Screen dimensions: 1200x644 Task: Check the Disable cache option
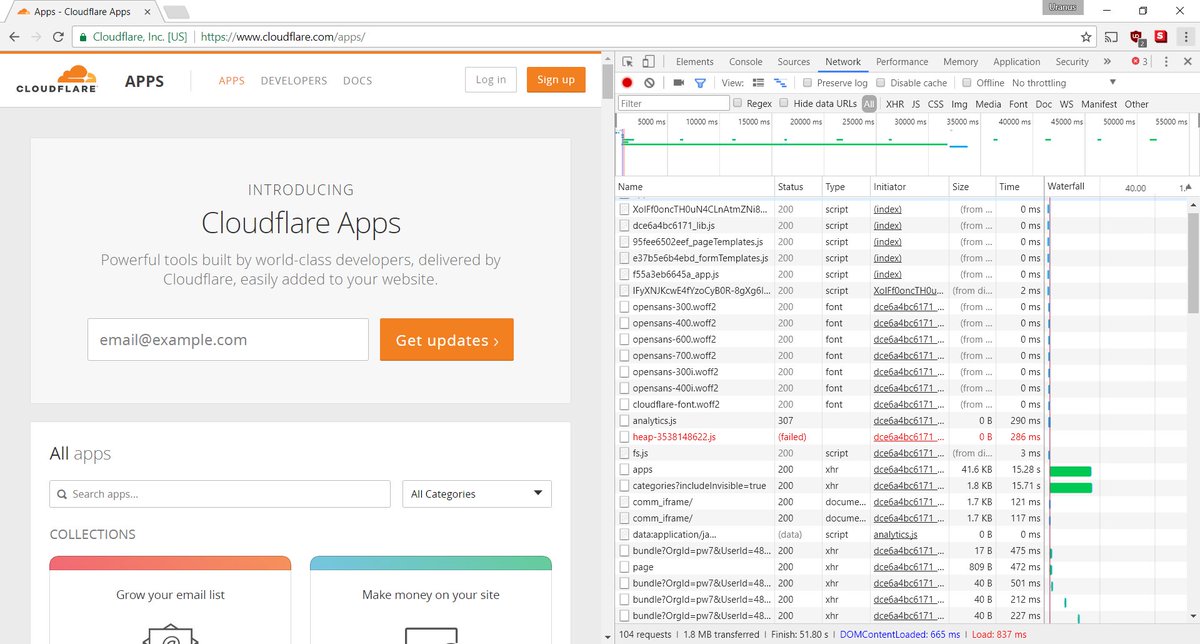coord(880,83)
